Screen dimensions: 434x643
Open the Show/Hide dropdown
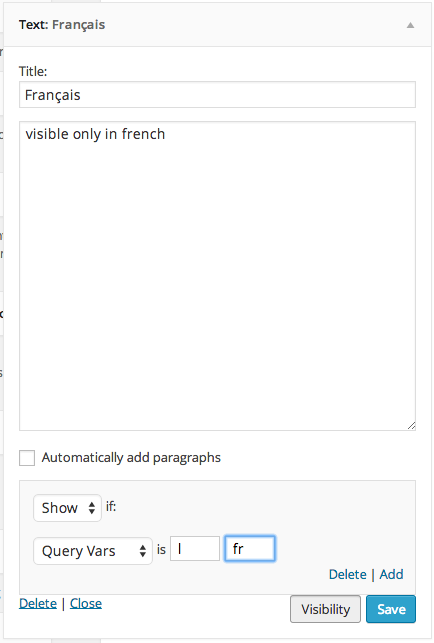click(x=67, y=508)
